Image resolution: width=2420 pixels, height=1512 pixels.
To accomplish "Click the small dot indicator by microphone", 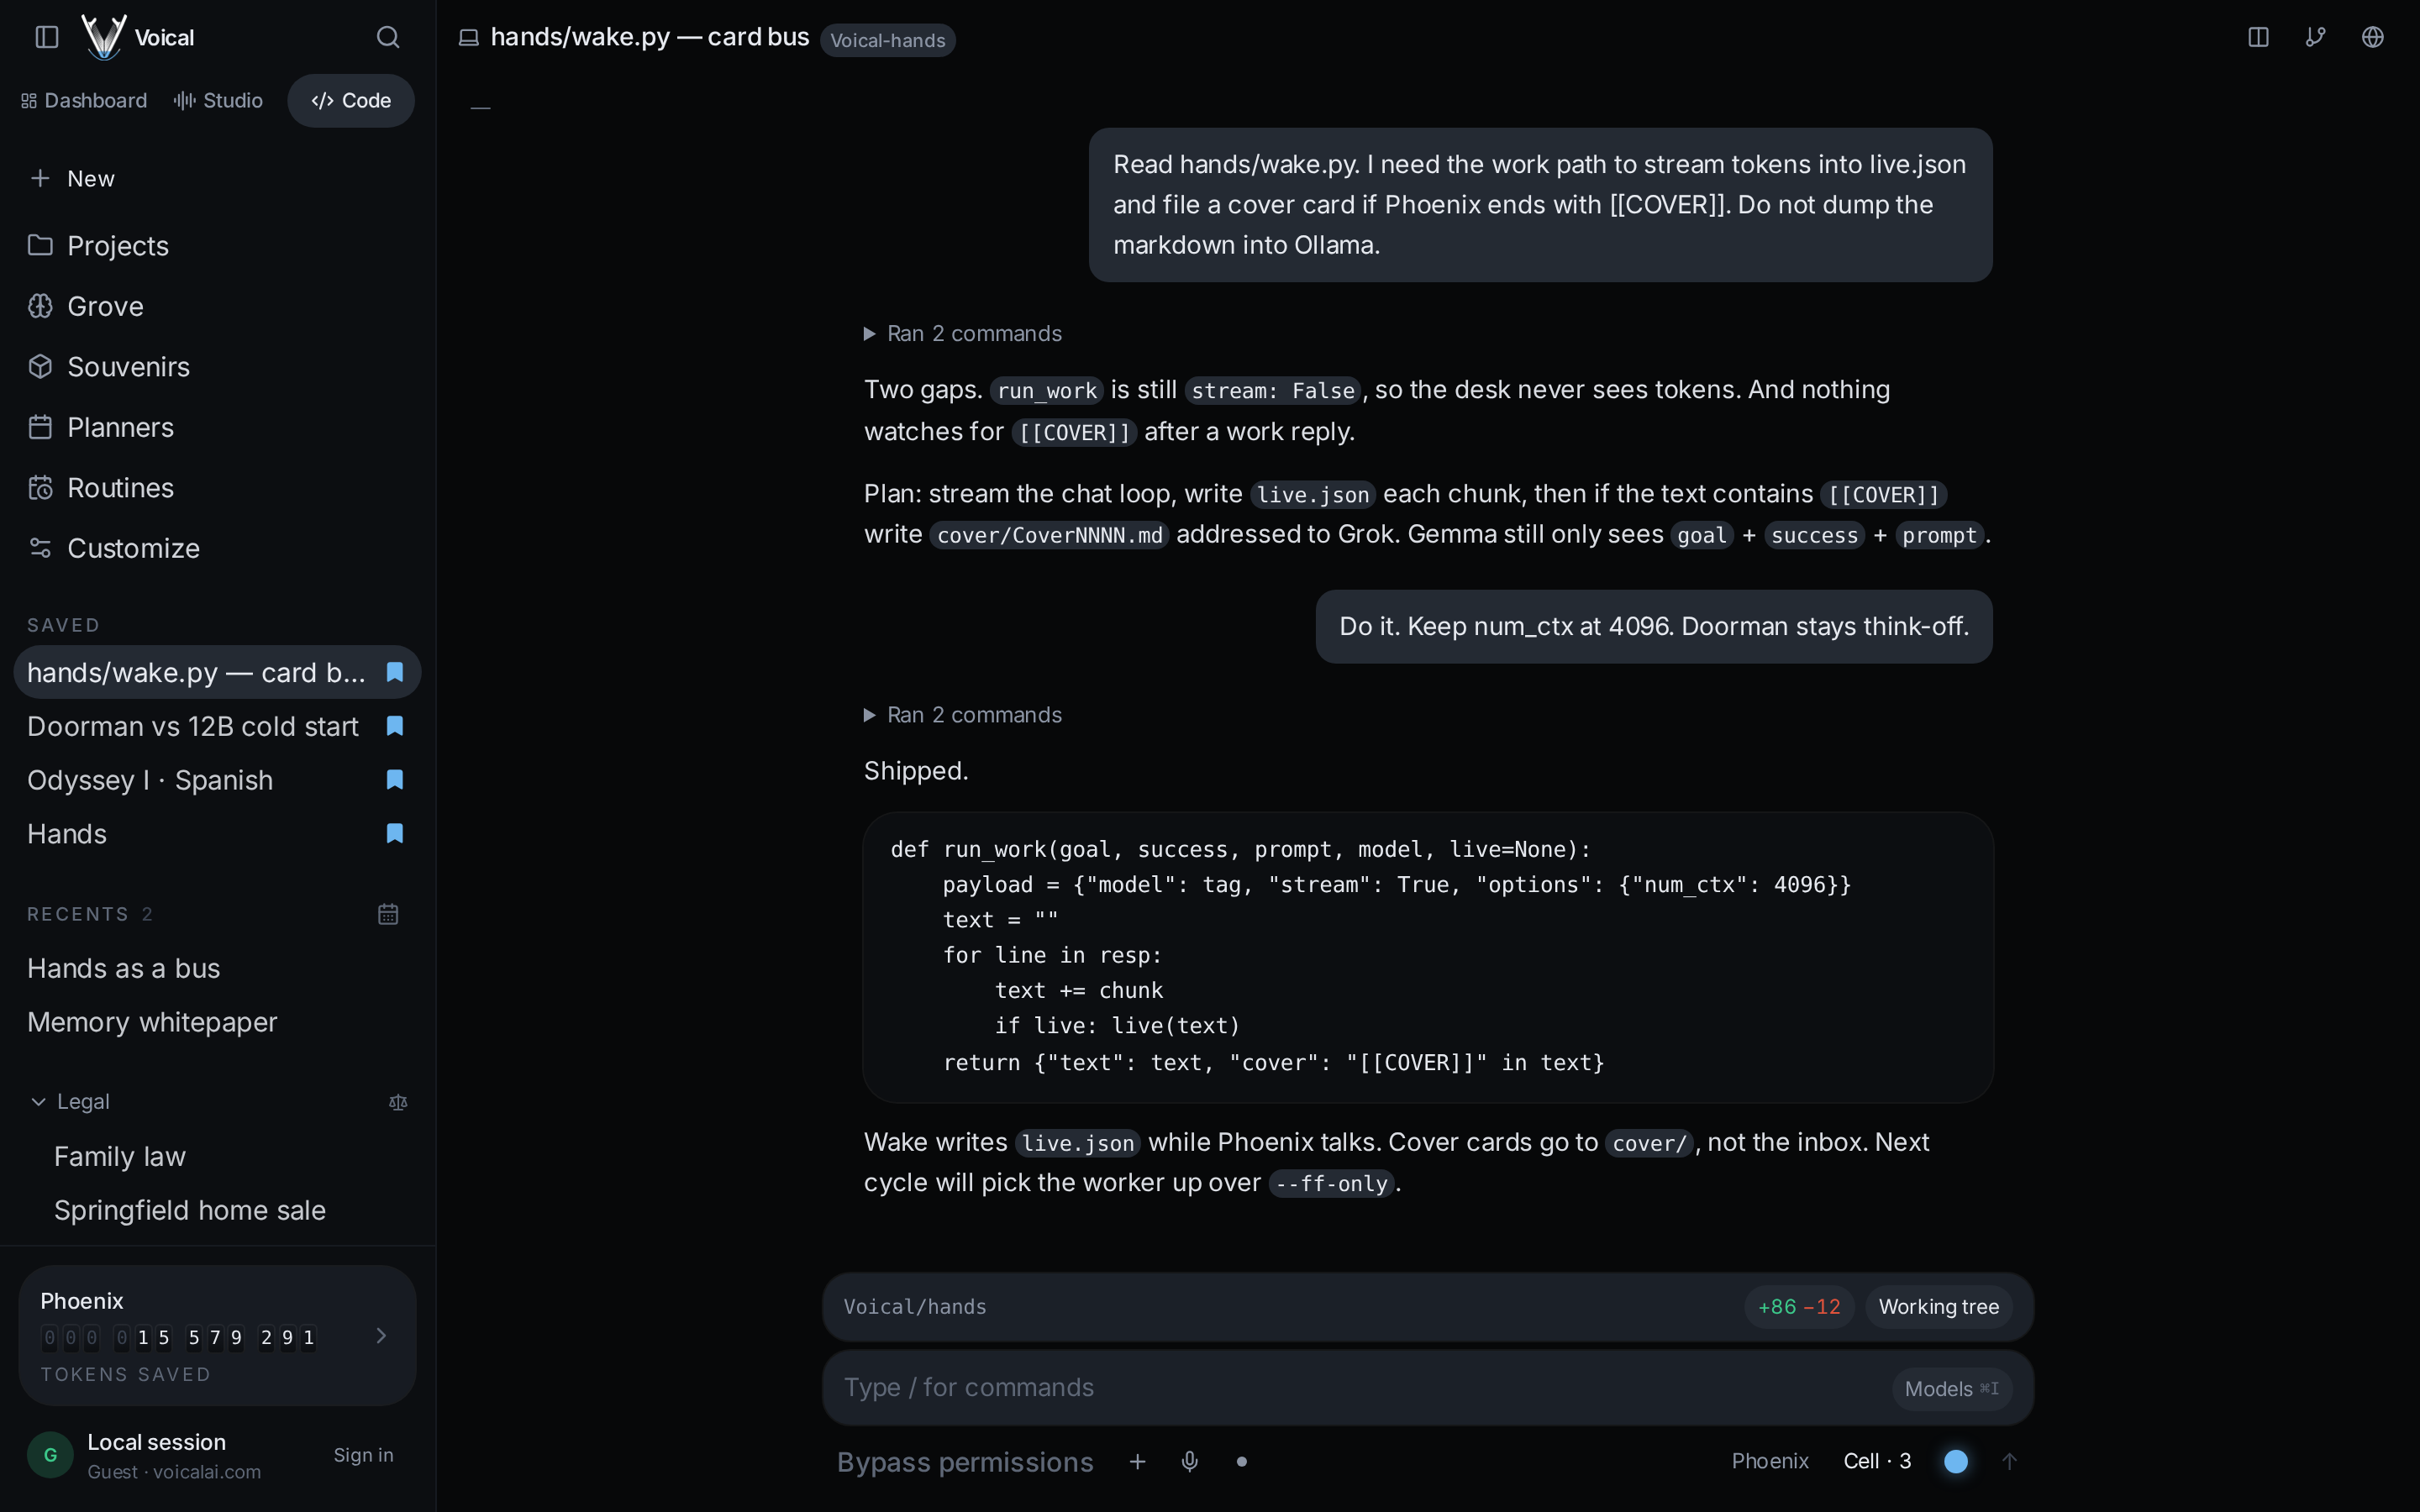I will pyautogui.click(x=1242, y=1462).
